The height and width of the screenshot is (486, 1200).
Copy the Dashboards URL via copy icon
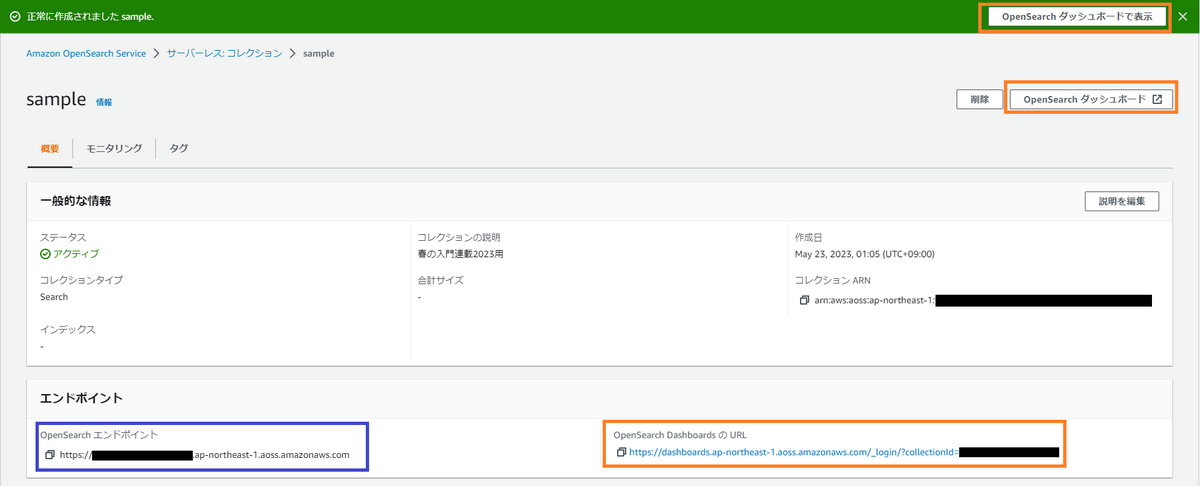621,452
